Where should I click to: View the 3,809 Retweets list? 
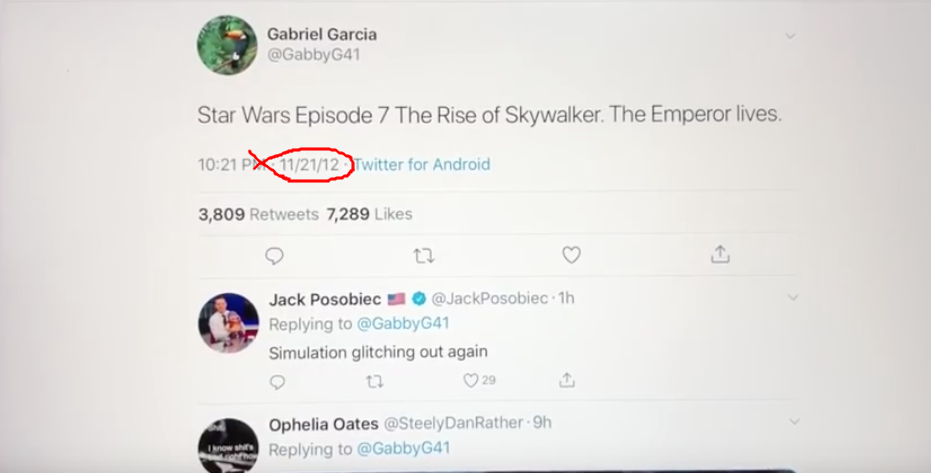258,214
